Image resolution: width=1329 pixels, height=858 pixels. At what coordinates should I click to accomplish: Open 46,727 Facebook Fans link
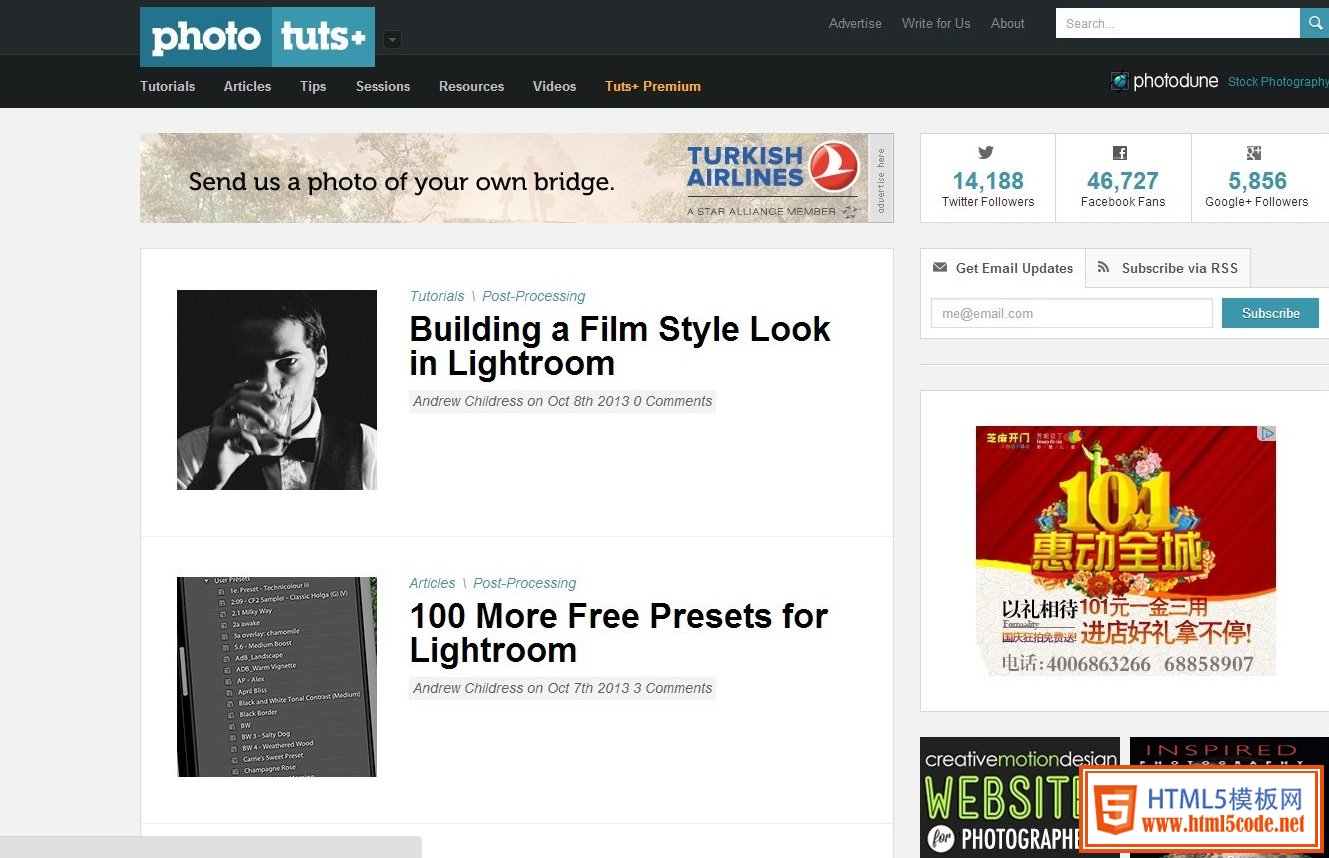click(1123, 178)
